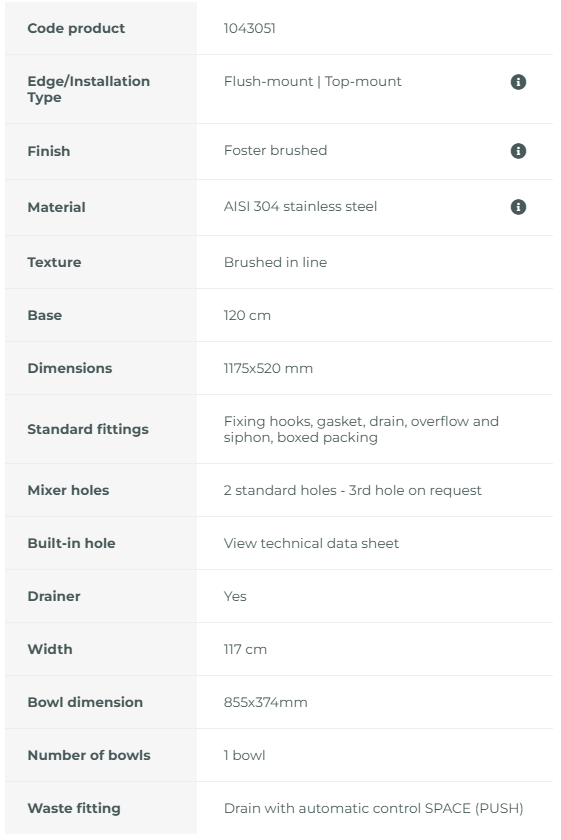This screenshot has height=840, width=561.
Task: Click the Waste fitting drain description
Action: [x=373, y=808]
